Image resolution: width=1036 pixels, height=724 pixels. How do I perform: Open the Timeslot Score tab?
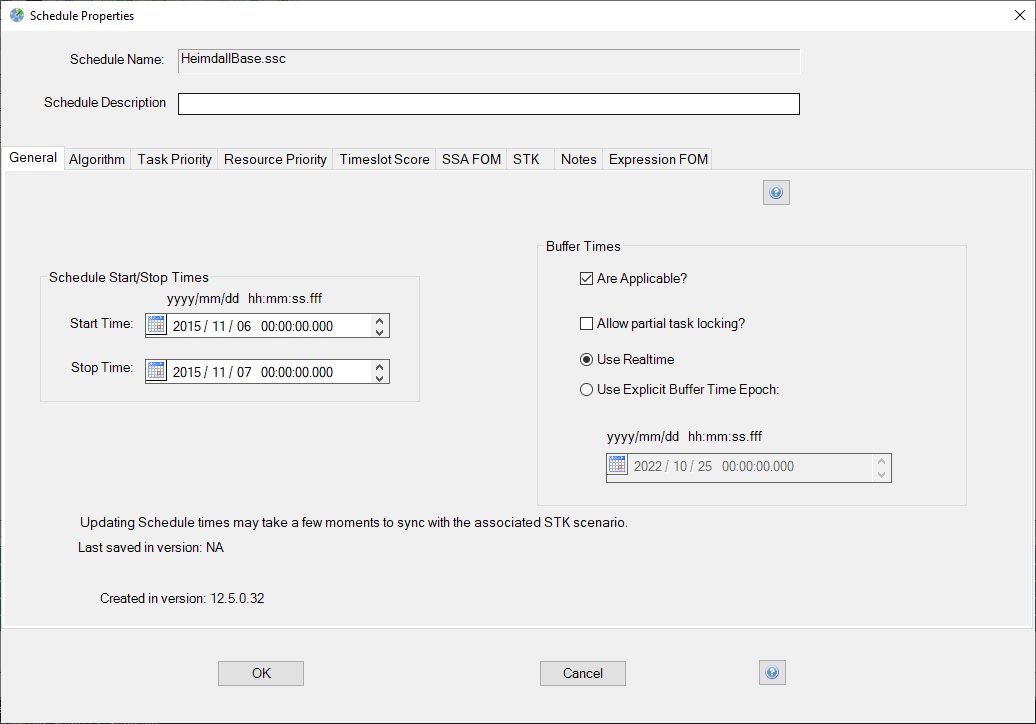[x=384, y=159]
